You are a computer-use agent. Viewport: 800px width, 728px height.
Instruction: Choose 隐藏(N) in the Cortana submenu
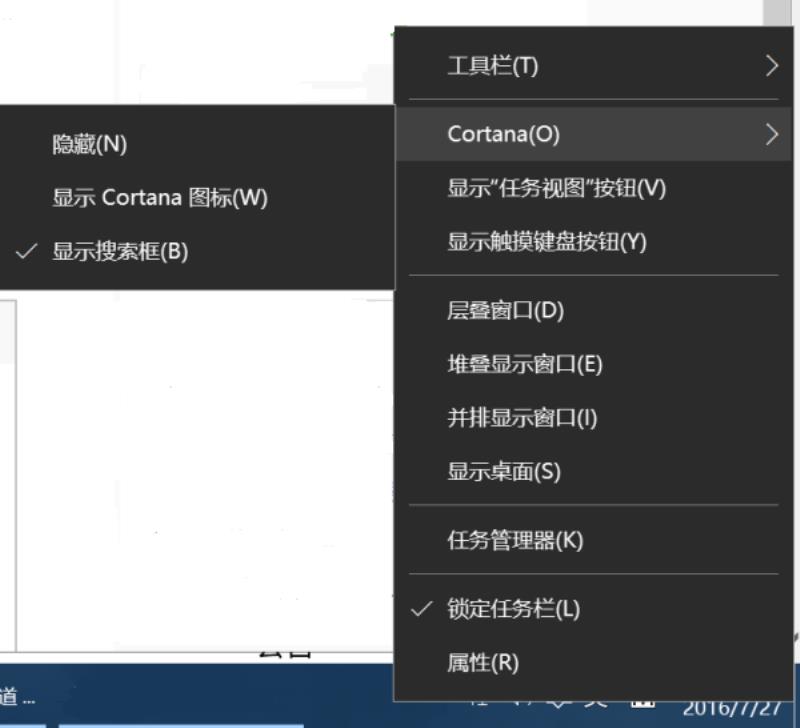[x=197, y=144]
